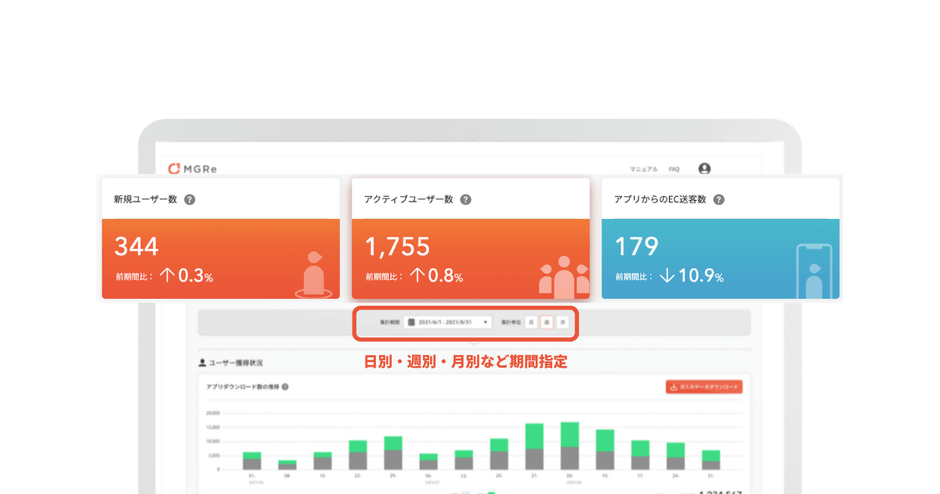Image resolution: width=940 pixels, height=494 pixels.
Task: Click help icon beside 新規ユーザー数
Action: pos(190,199)
